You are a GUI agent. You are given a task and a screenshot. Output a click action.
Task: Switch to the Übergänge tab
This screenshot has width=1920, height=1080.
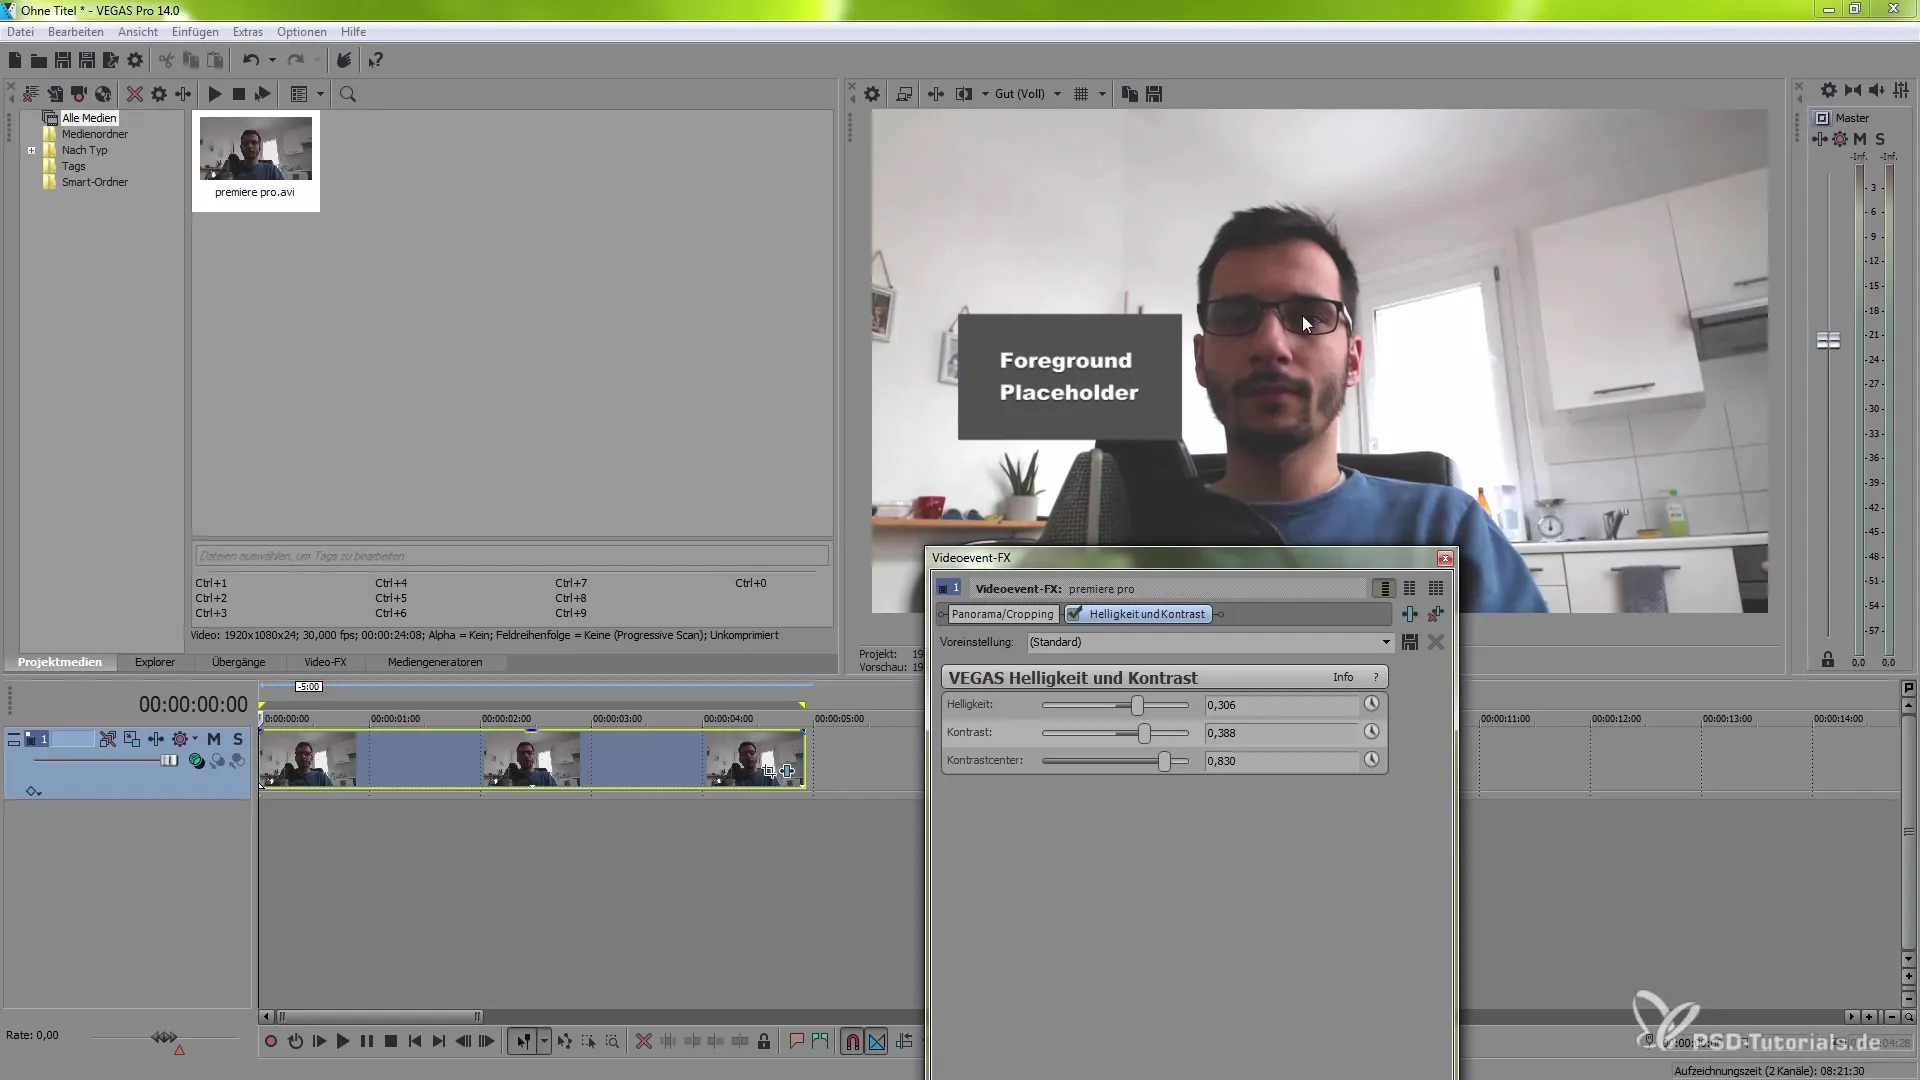click(x=239, y=662)
